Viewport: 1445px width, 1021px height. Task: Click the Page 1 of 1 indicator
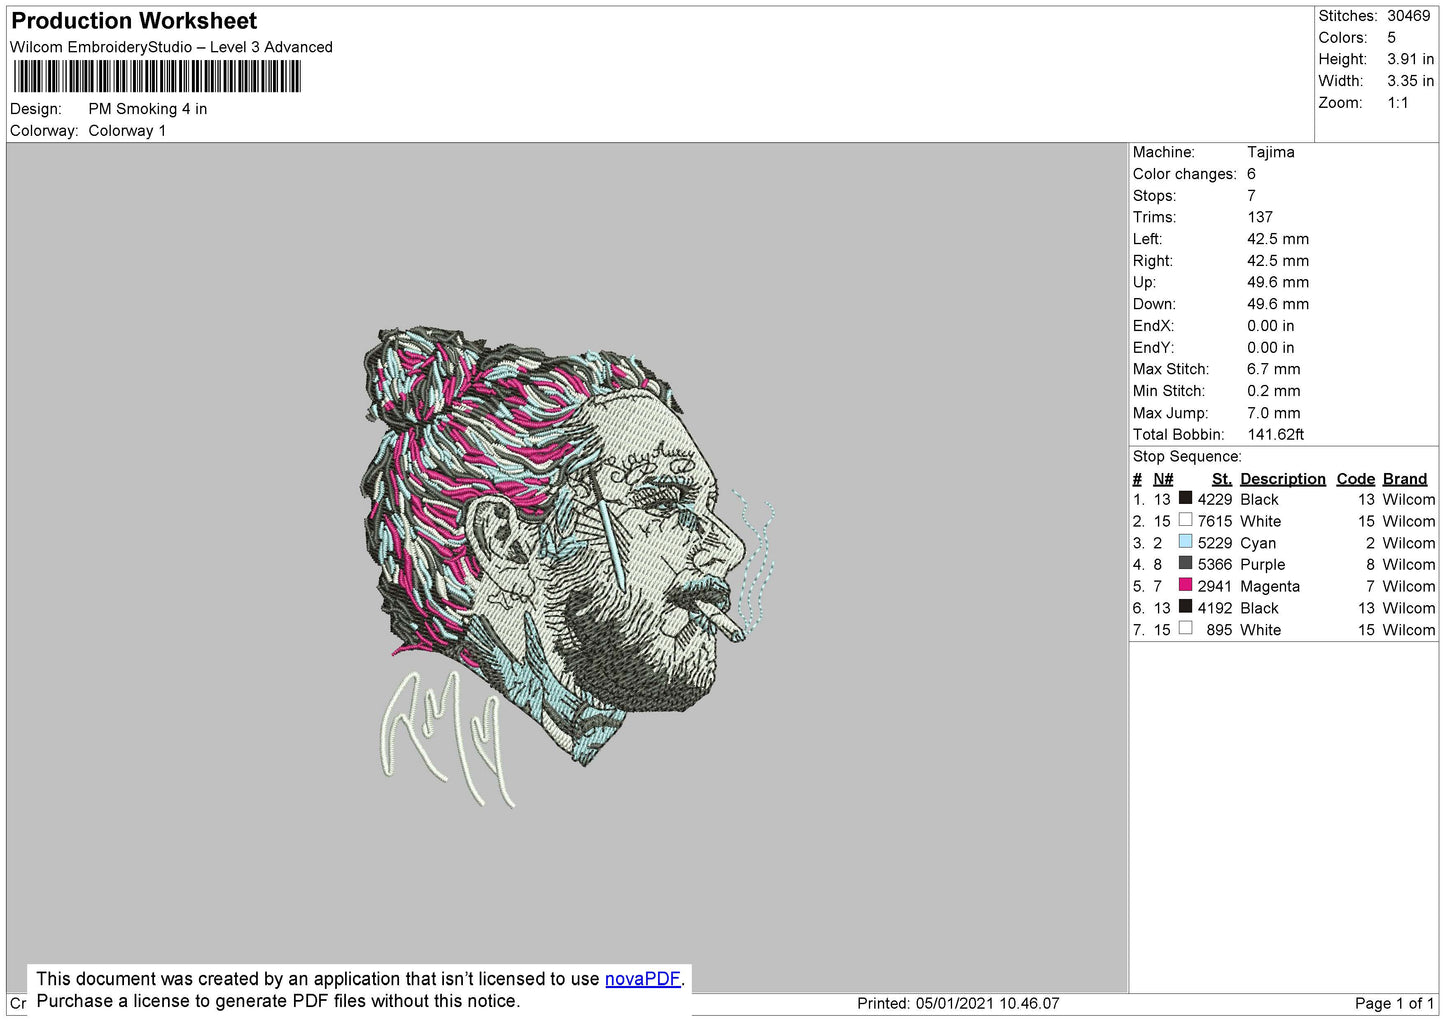coord(1394,1003)
